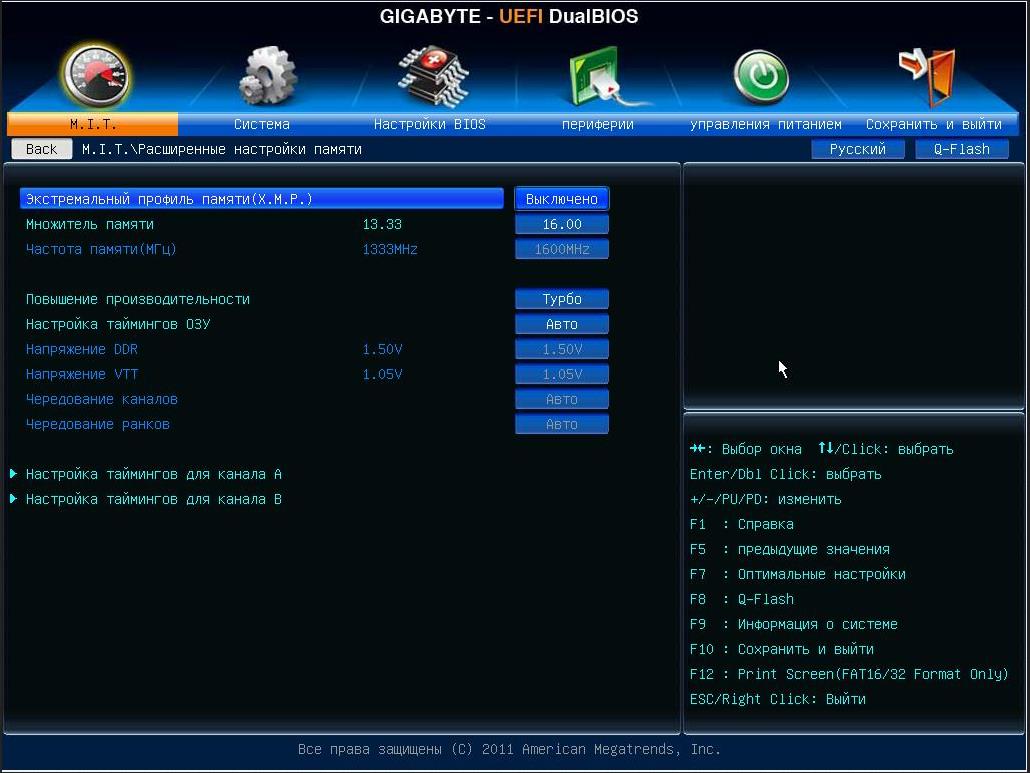Click the green Power Management icon
Screen dimensions: 1030x773
tap(761, 77)
